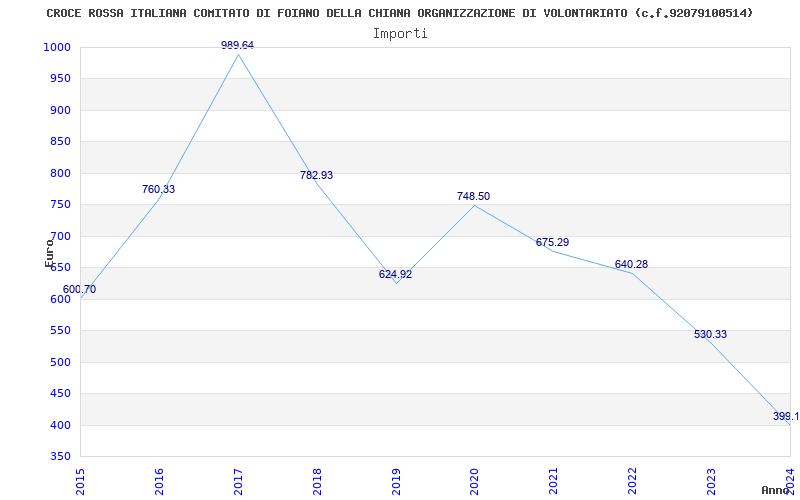Click the x-axis year 2020
This screenshot has width=800, height=500.
[x=474, y=482]
